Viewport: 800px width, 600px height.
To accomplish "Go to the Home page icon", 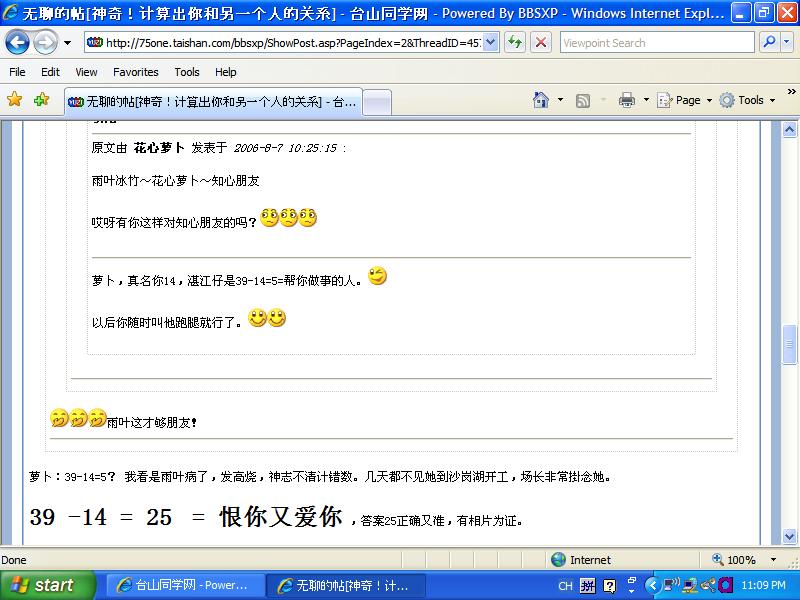I will [541, 100].
